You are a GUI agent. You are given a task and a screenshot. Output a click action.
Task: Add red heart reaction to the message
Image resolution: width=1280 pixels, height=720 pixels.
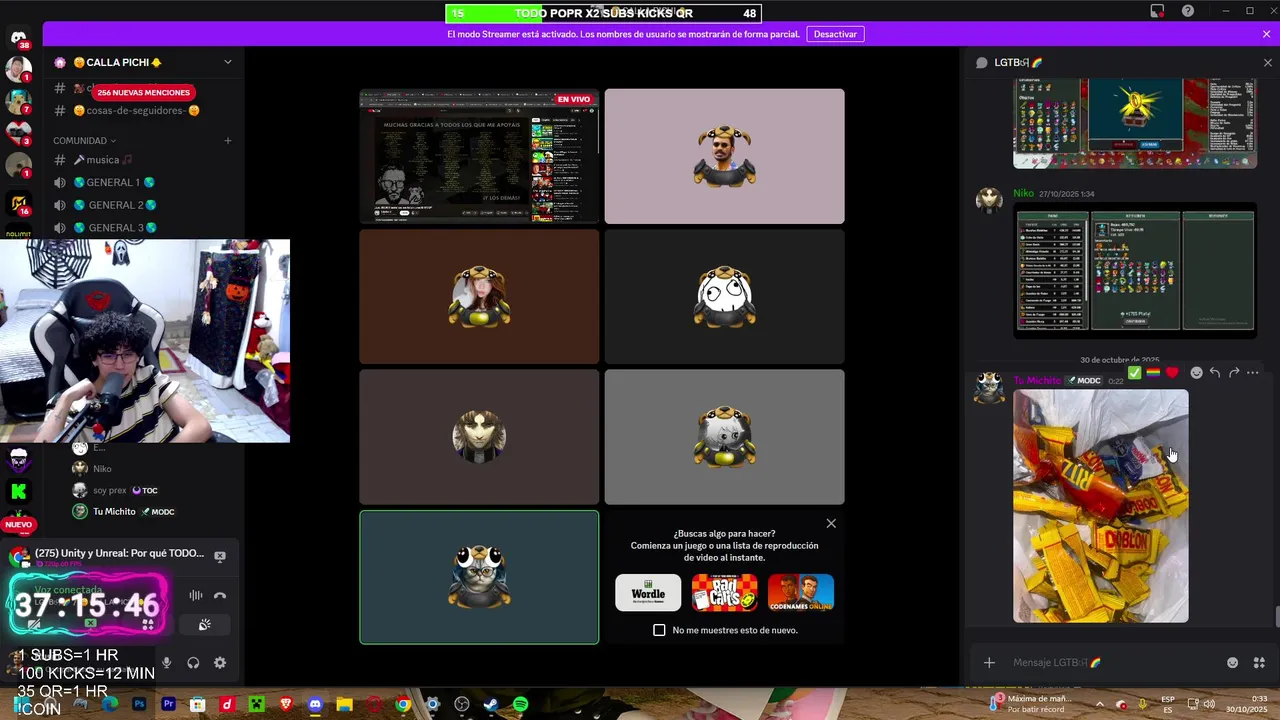coord(1172,373)
